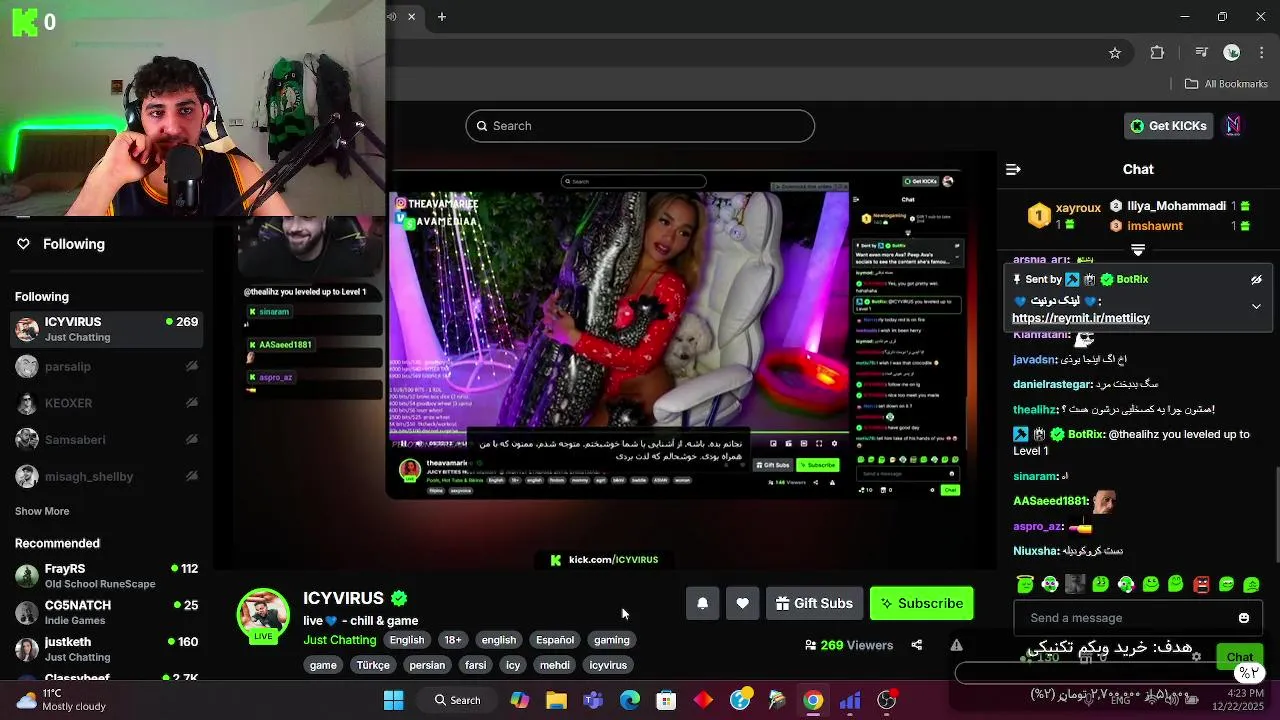Click the Get KICKs button
The image size is (1280, 720).
point(1168,125)
